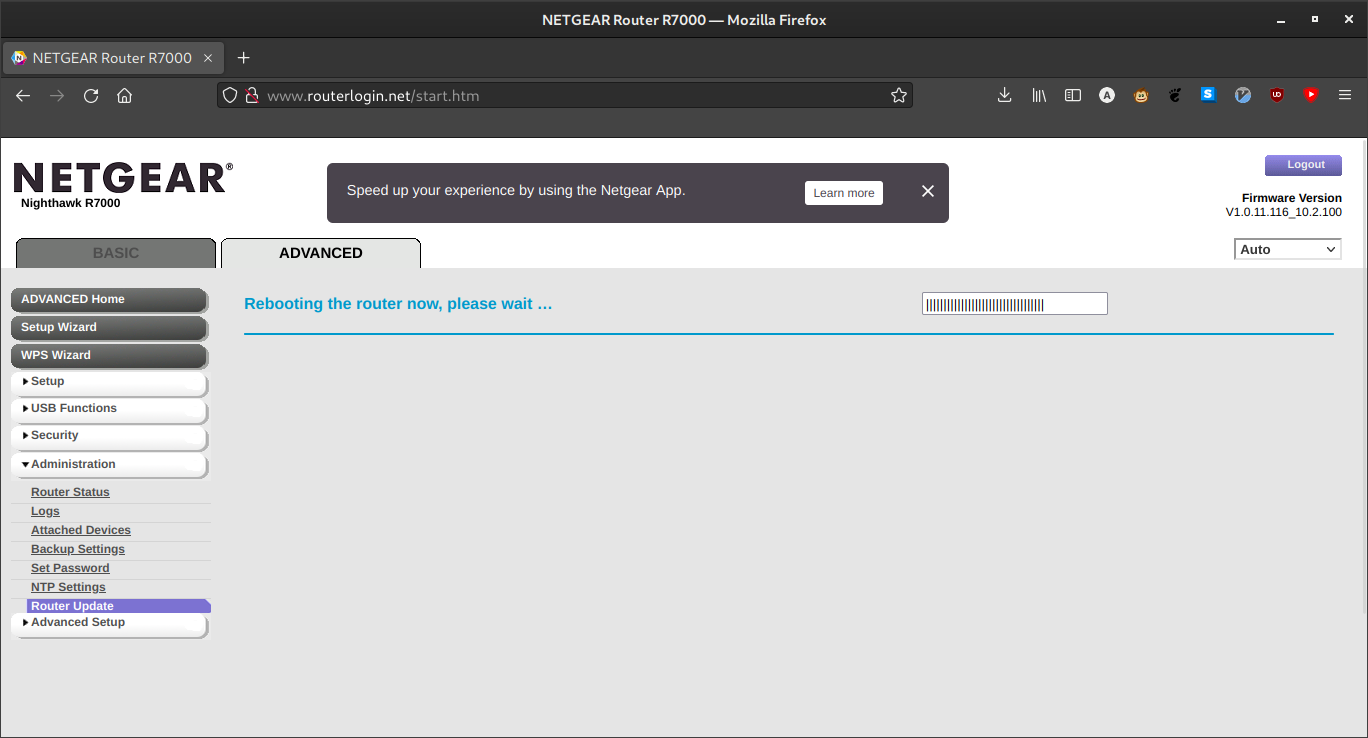1368x738 pixels.
Task: Click the Rebooting the router now message
Action: (398, 303)
